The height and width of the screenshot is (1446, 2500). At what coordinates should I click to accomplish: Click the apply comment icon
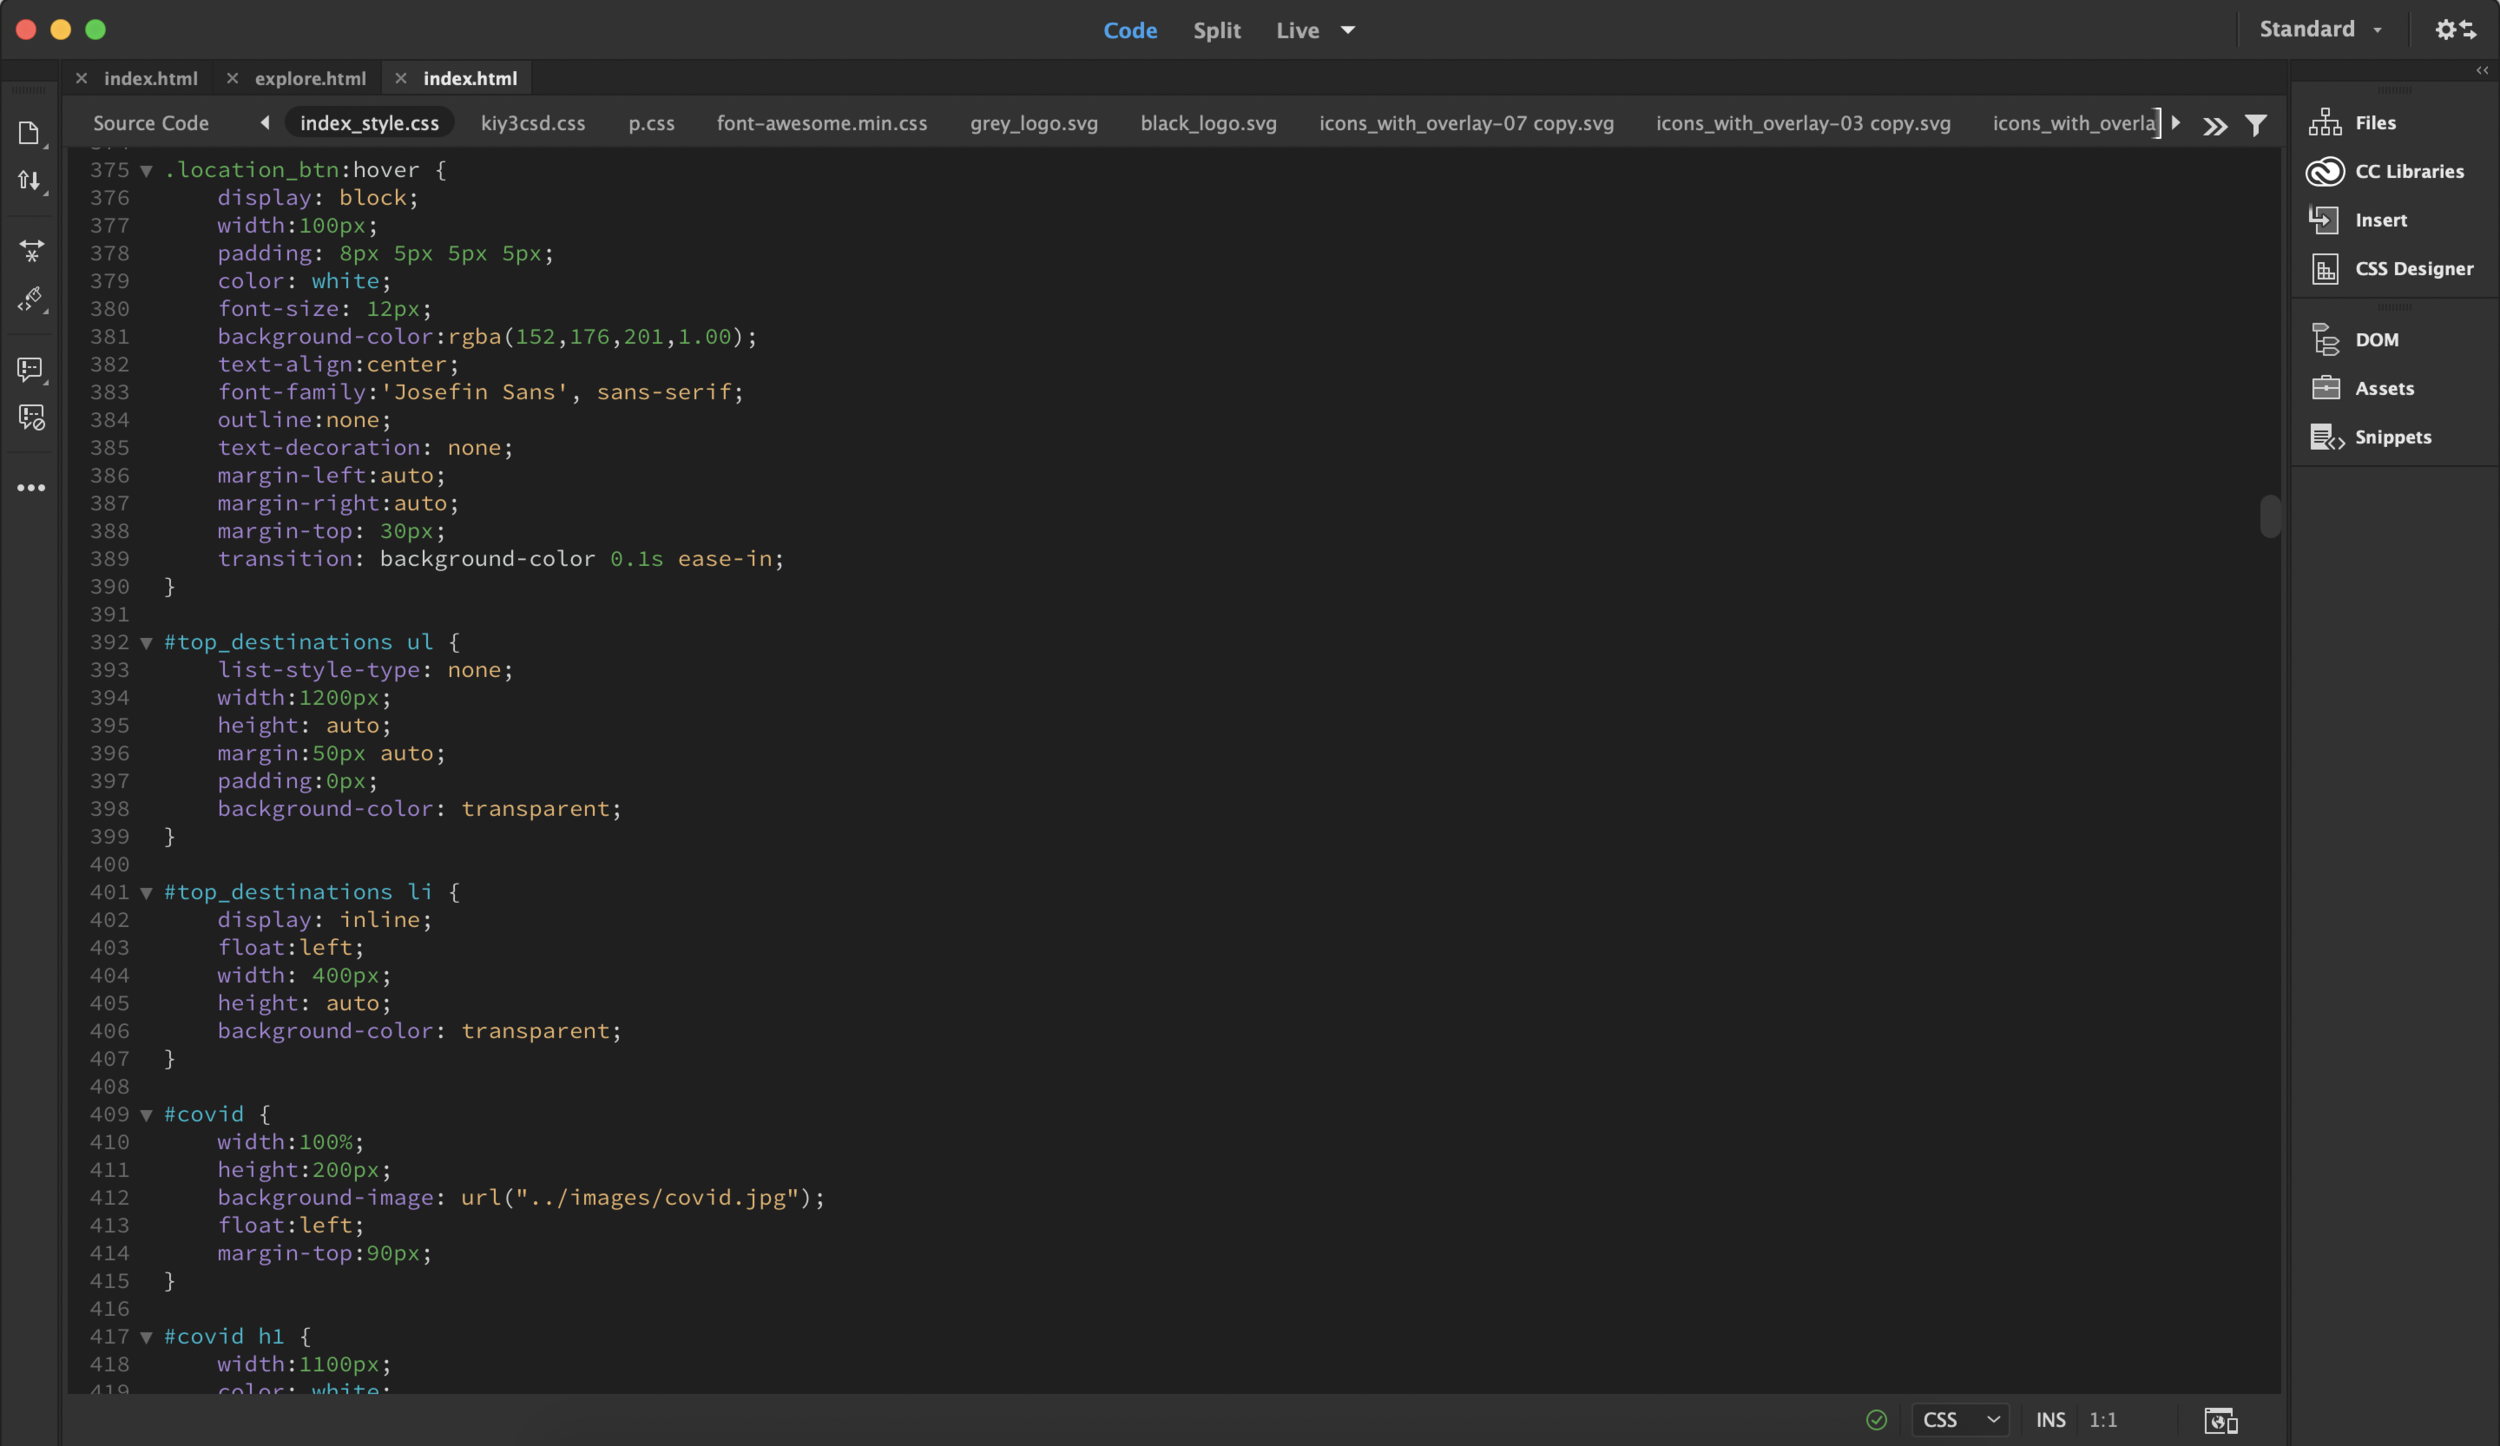click(x=30, y=369)
